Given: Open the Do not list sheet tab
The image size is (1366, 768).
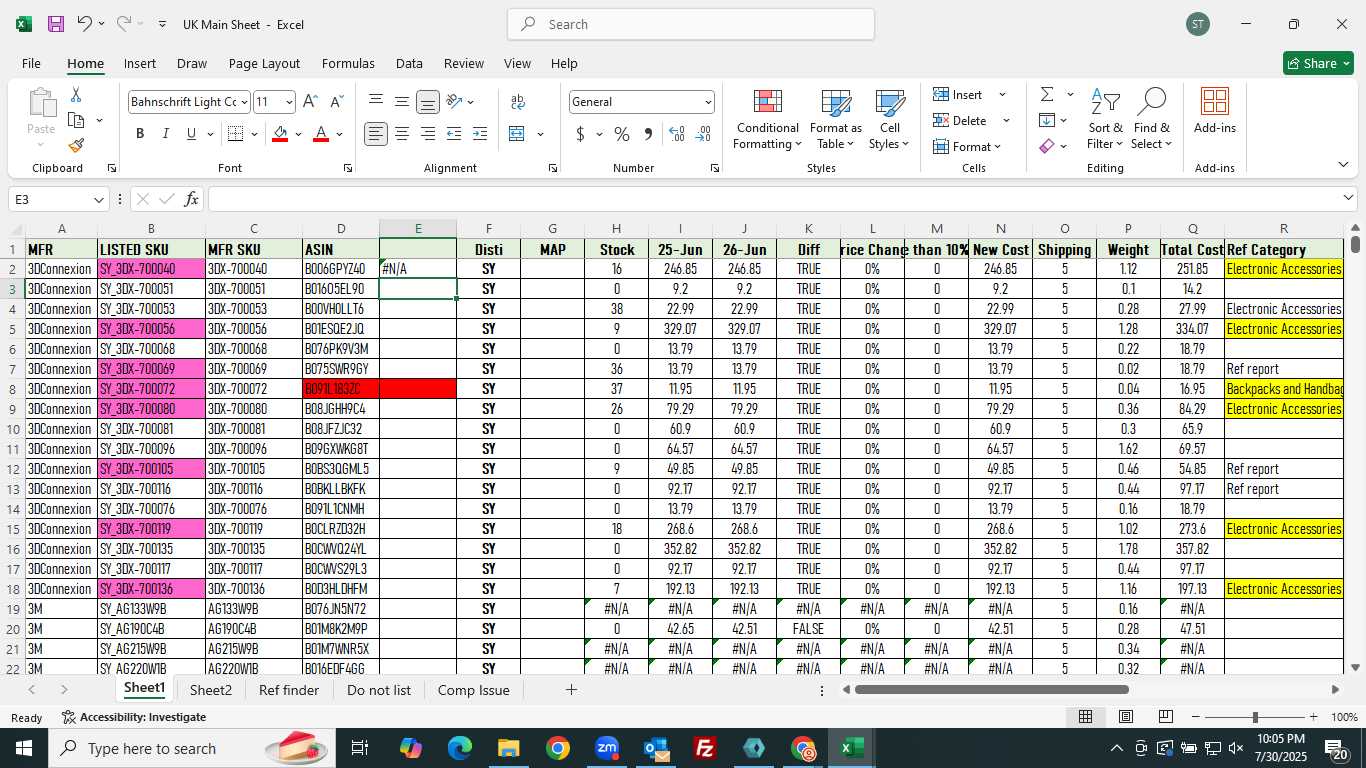Looking at the screenshot, I should (x=379, y=690).
